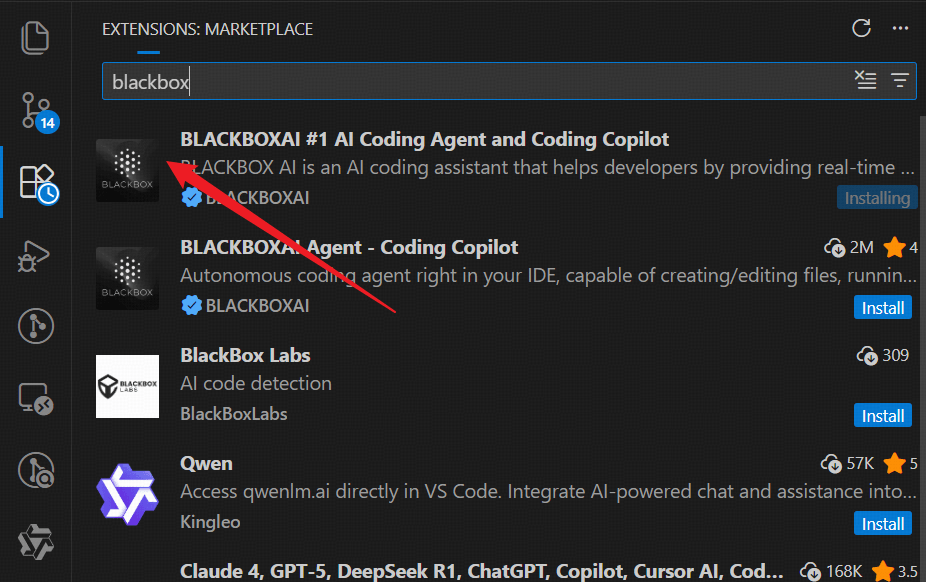Viewport: 926px width, 582px height.
Task: Refresh the extensions marketplace list
Action: (861, 28)
